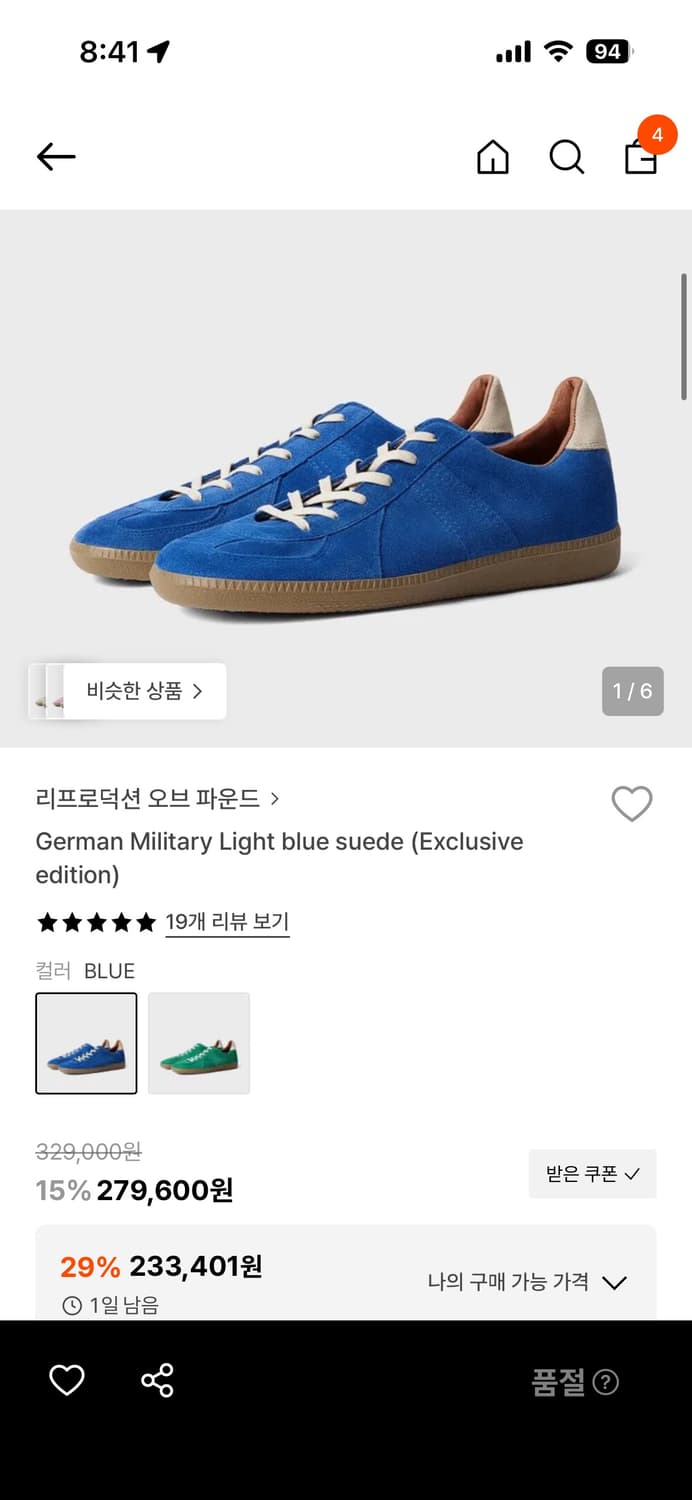This screenshot has width=692, height=1500.
Task: Select the green colorway swatch
Action: 198,1043
